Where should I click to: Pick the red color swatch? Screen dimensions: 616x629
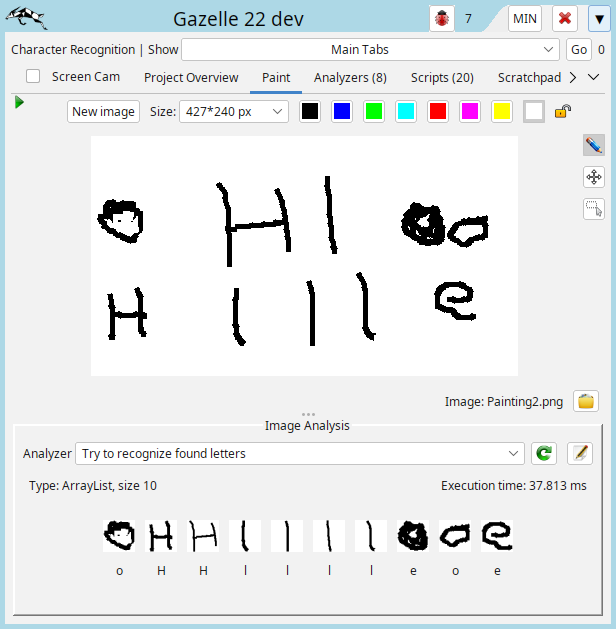(x=438, y=112)
